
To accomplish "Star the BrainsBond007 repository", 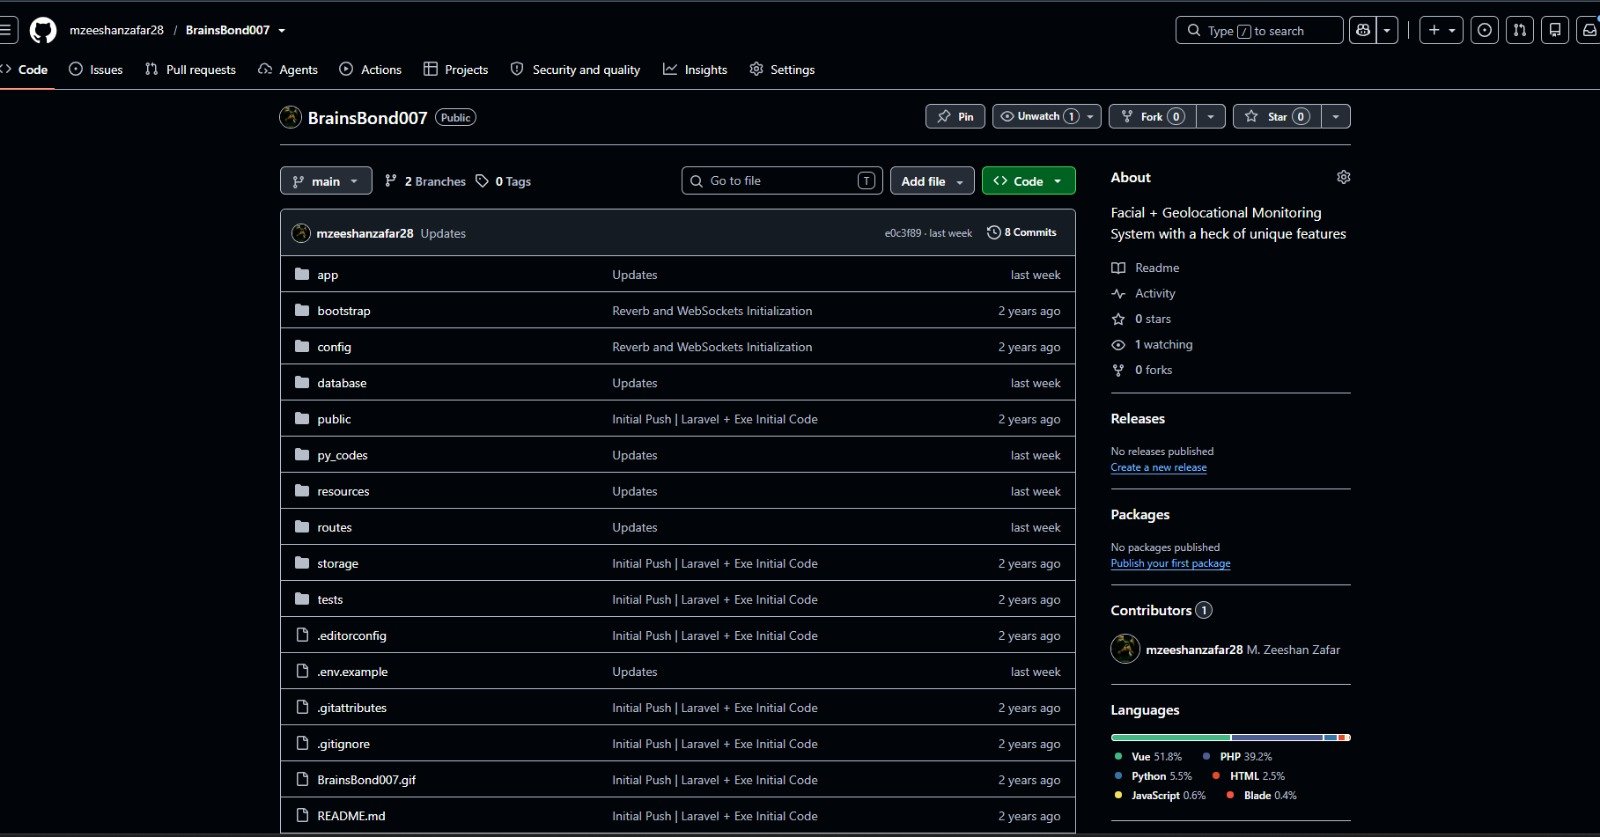I will [x=1277, y=117].
